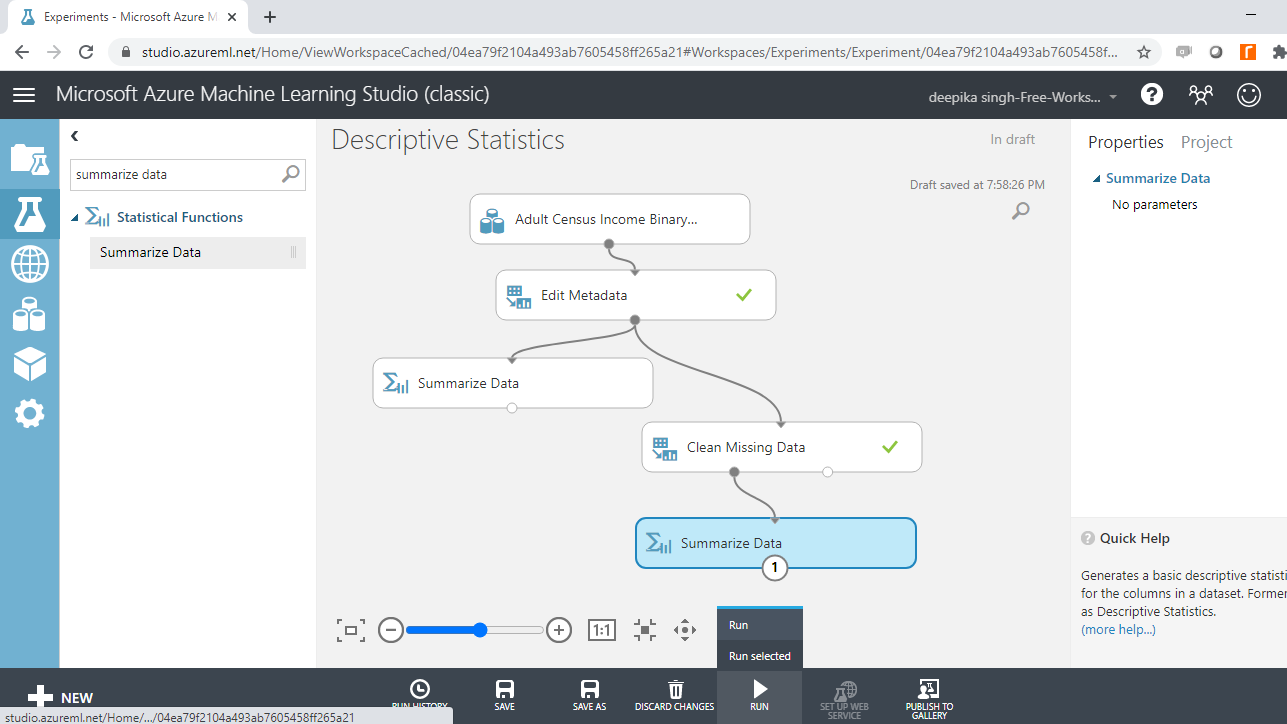Switch to the Project tab
The width and height of the screenshot is (1287, 724).
click(1206, 142)
